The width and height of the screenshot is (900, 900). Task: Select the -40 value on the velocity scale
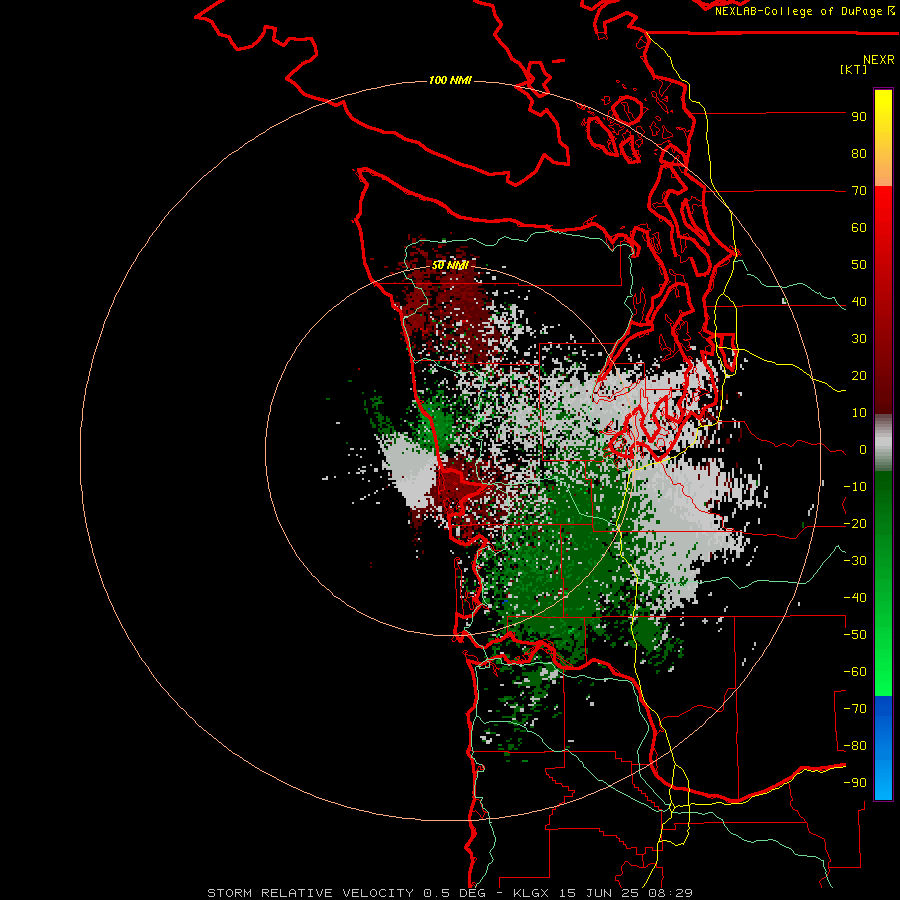(x=855, y=598)
